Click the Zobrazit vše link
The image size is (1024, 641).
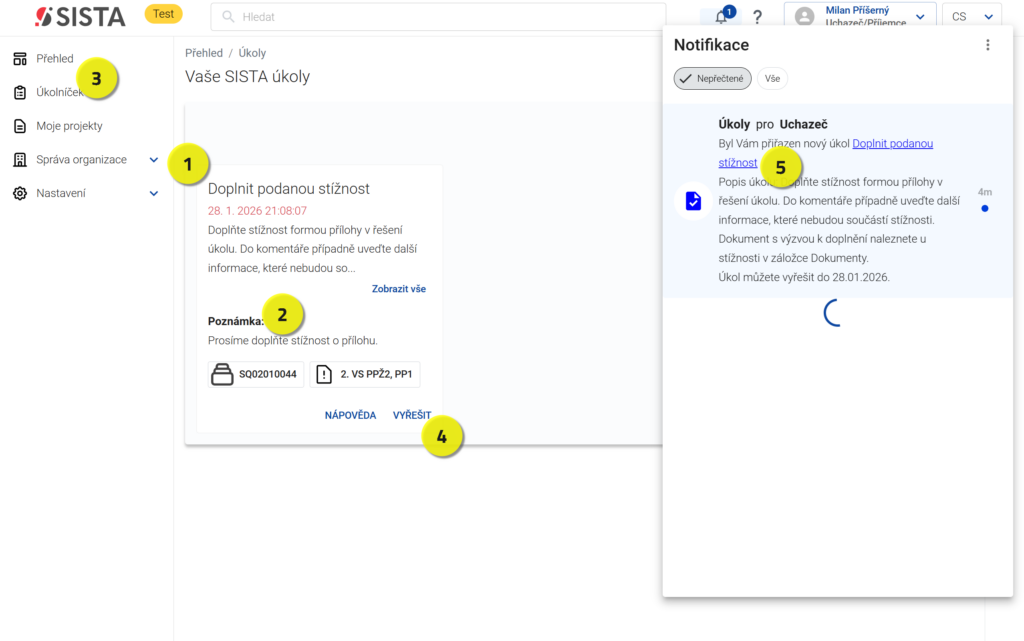point(398,289)
